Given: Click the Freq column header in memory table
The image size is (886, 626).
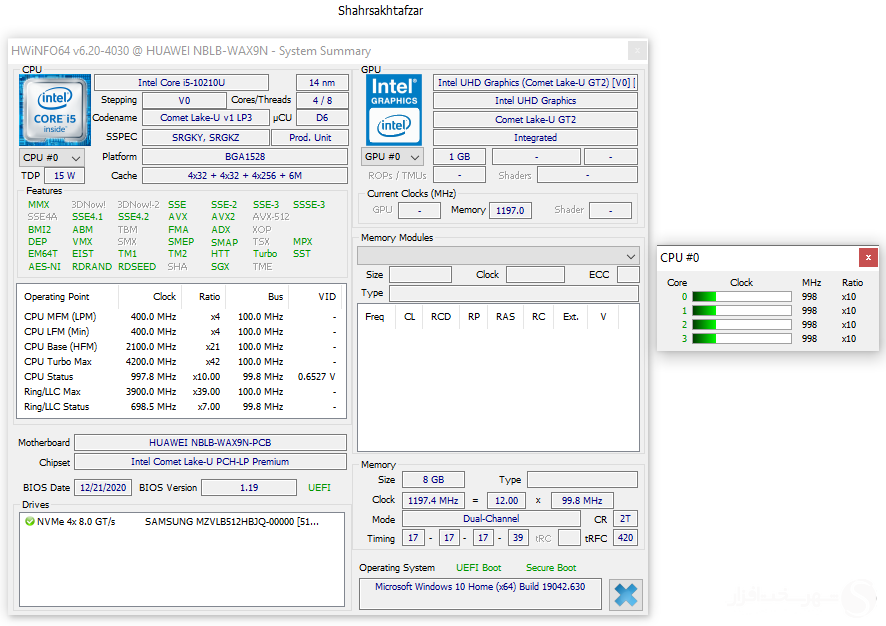Looking at the screenshot, I should click(x=376, y=317).
